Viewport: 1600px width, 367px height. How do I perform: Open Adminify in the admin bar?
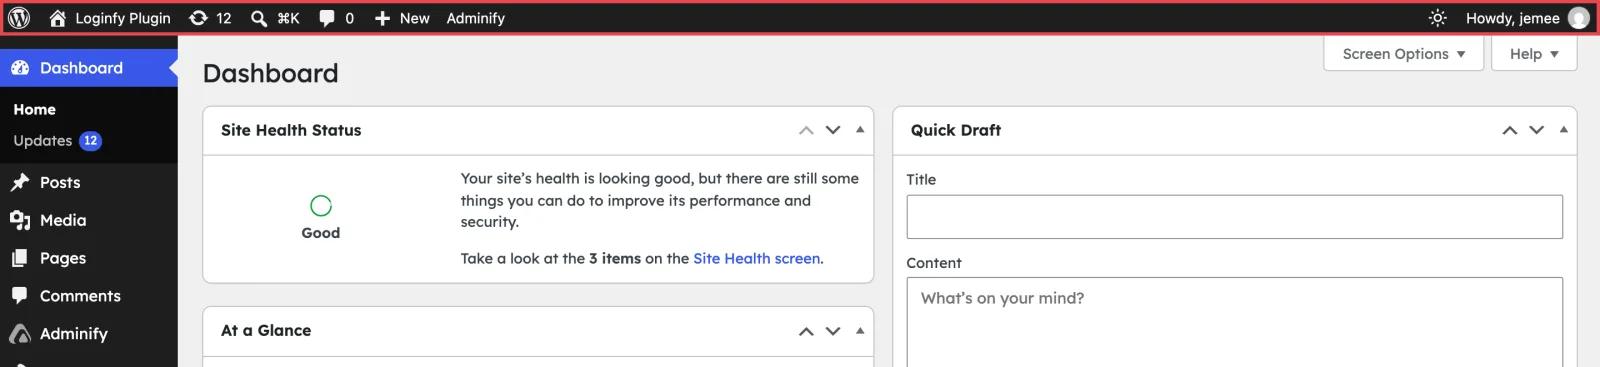tap(476, 18)
